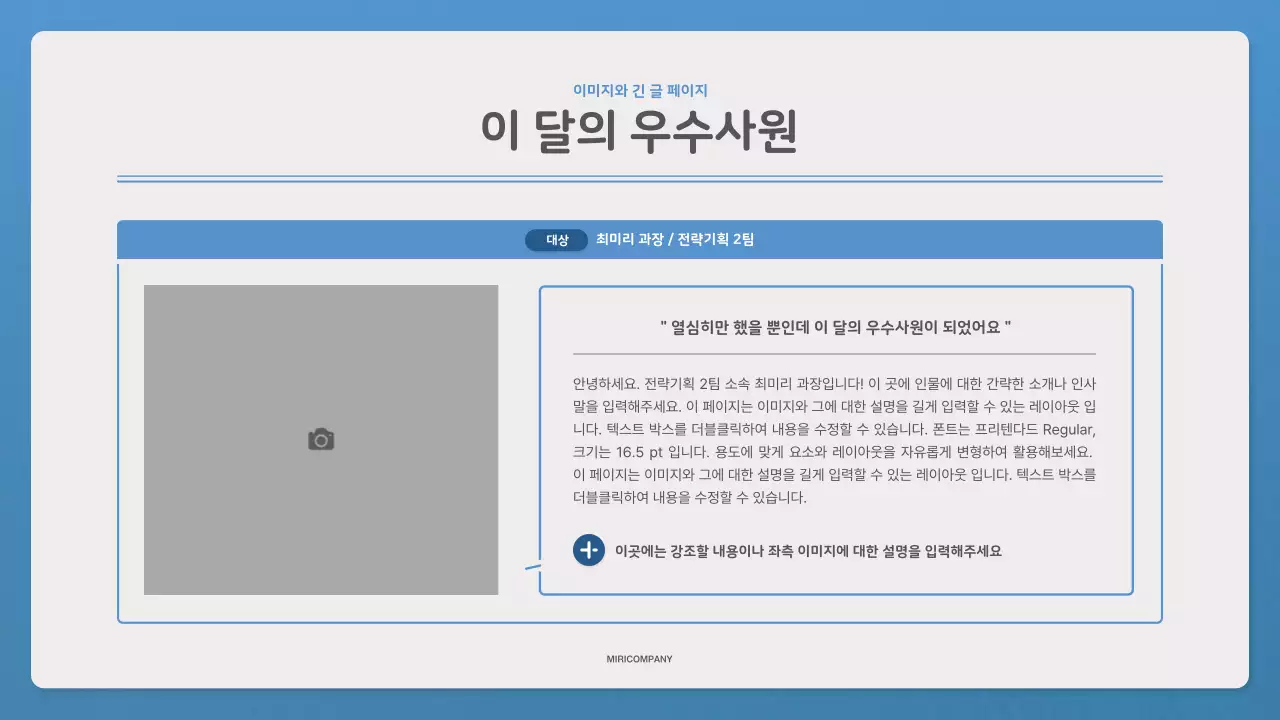Select the double underline below the main title
Image resolution: width=1280 pixels, height=720 pixels.
tap(639, 176)
